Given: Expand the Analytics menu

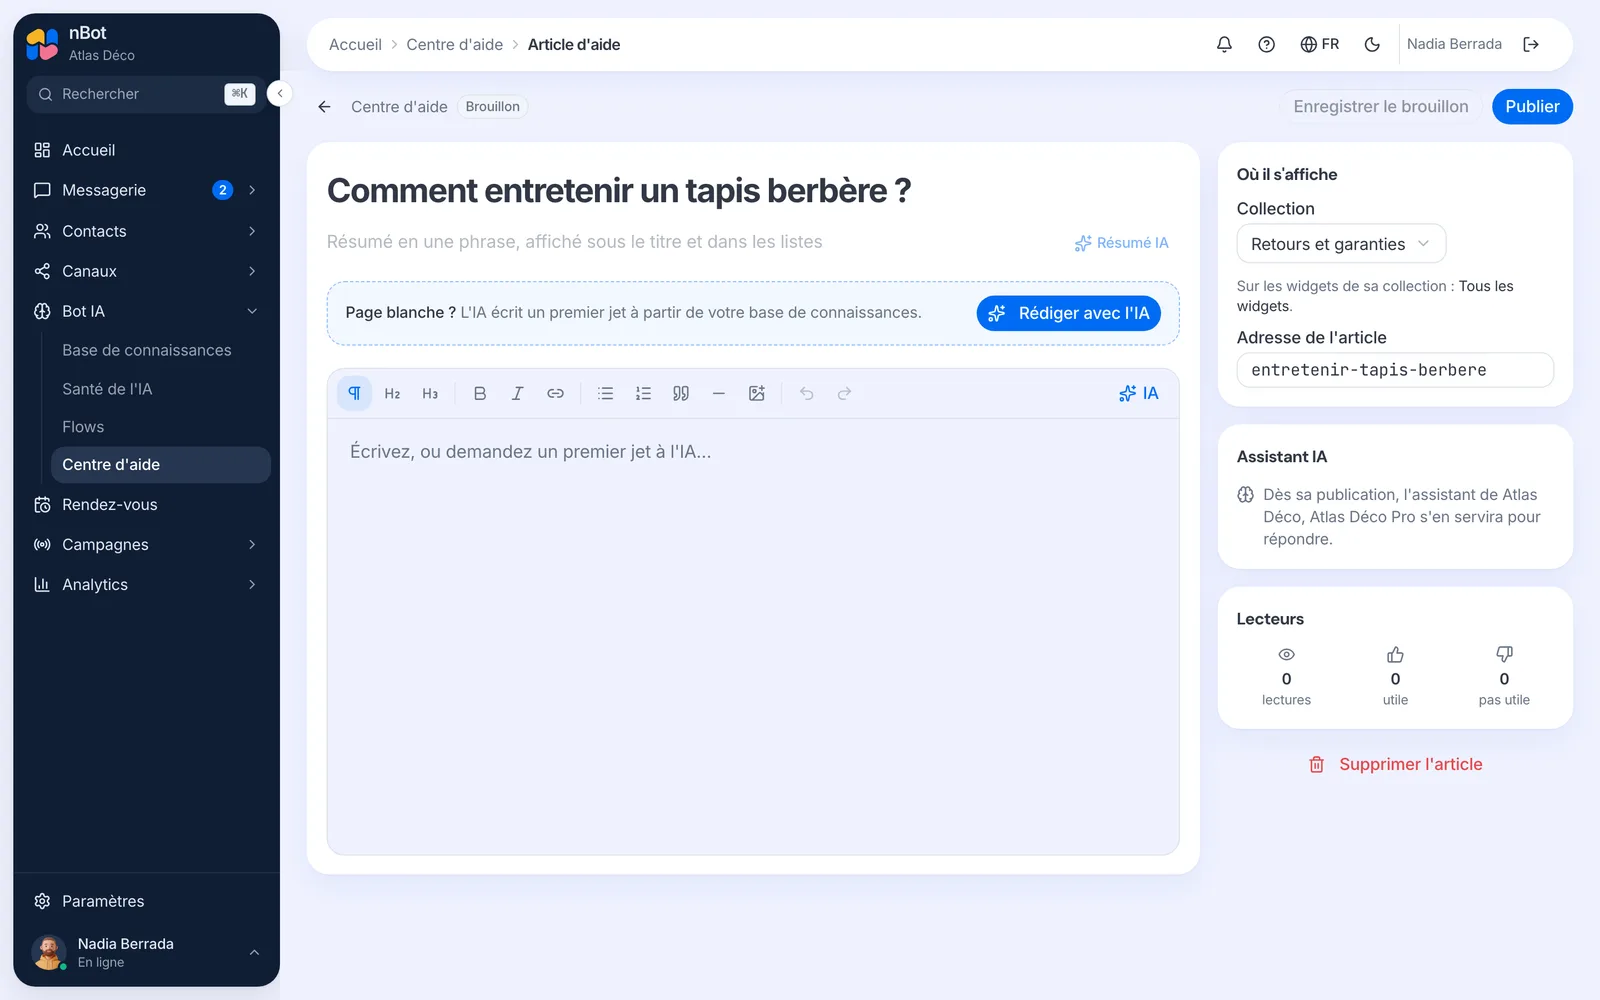Looking at the screenshot, I should coord(252,584).
